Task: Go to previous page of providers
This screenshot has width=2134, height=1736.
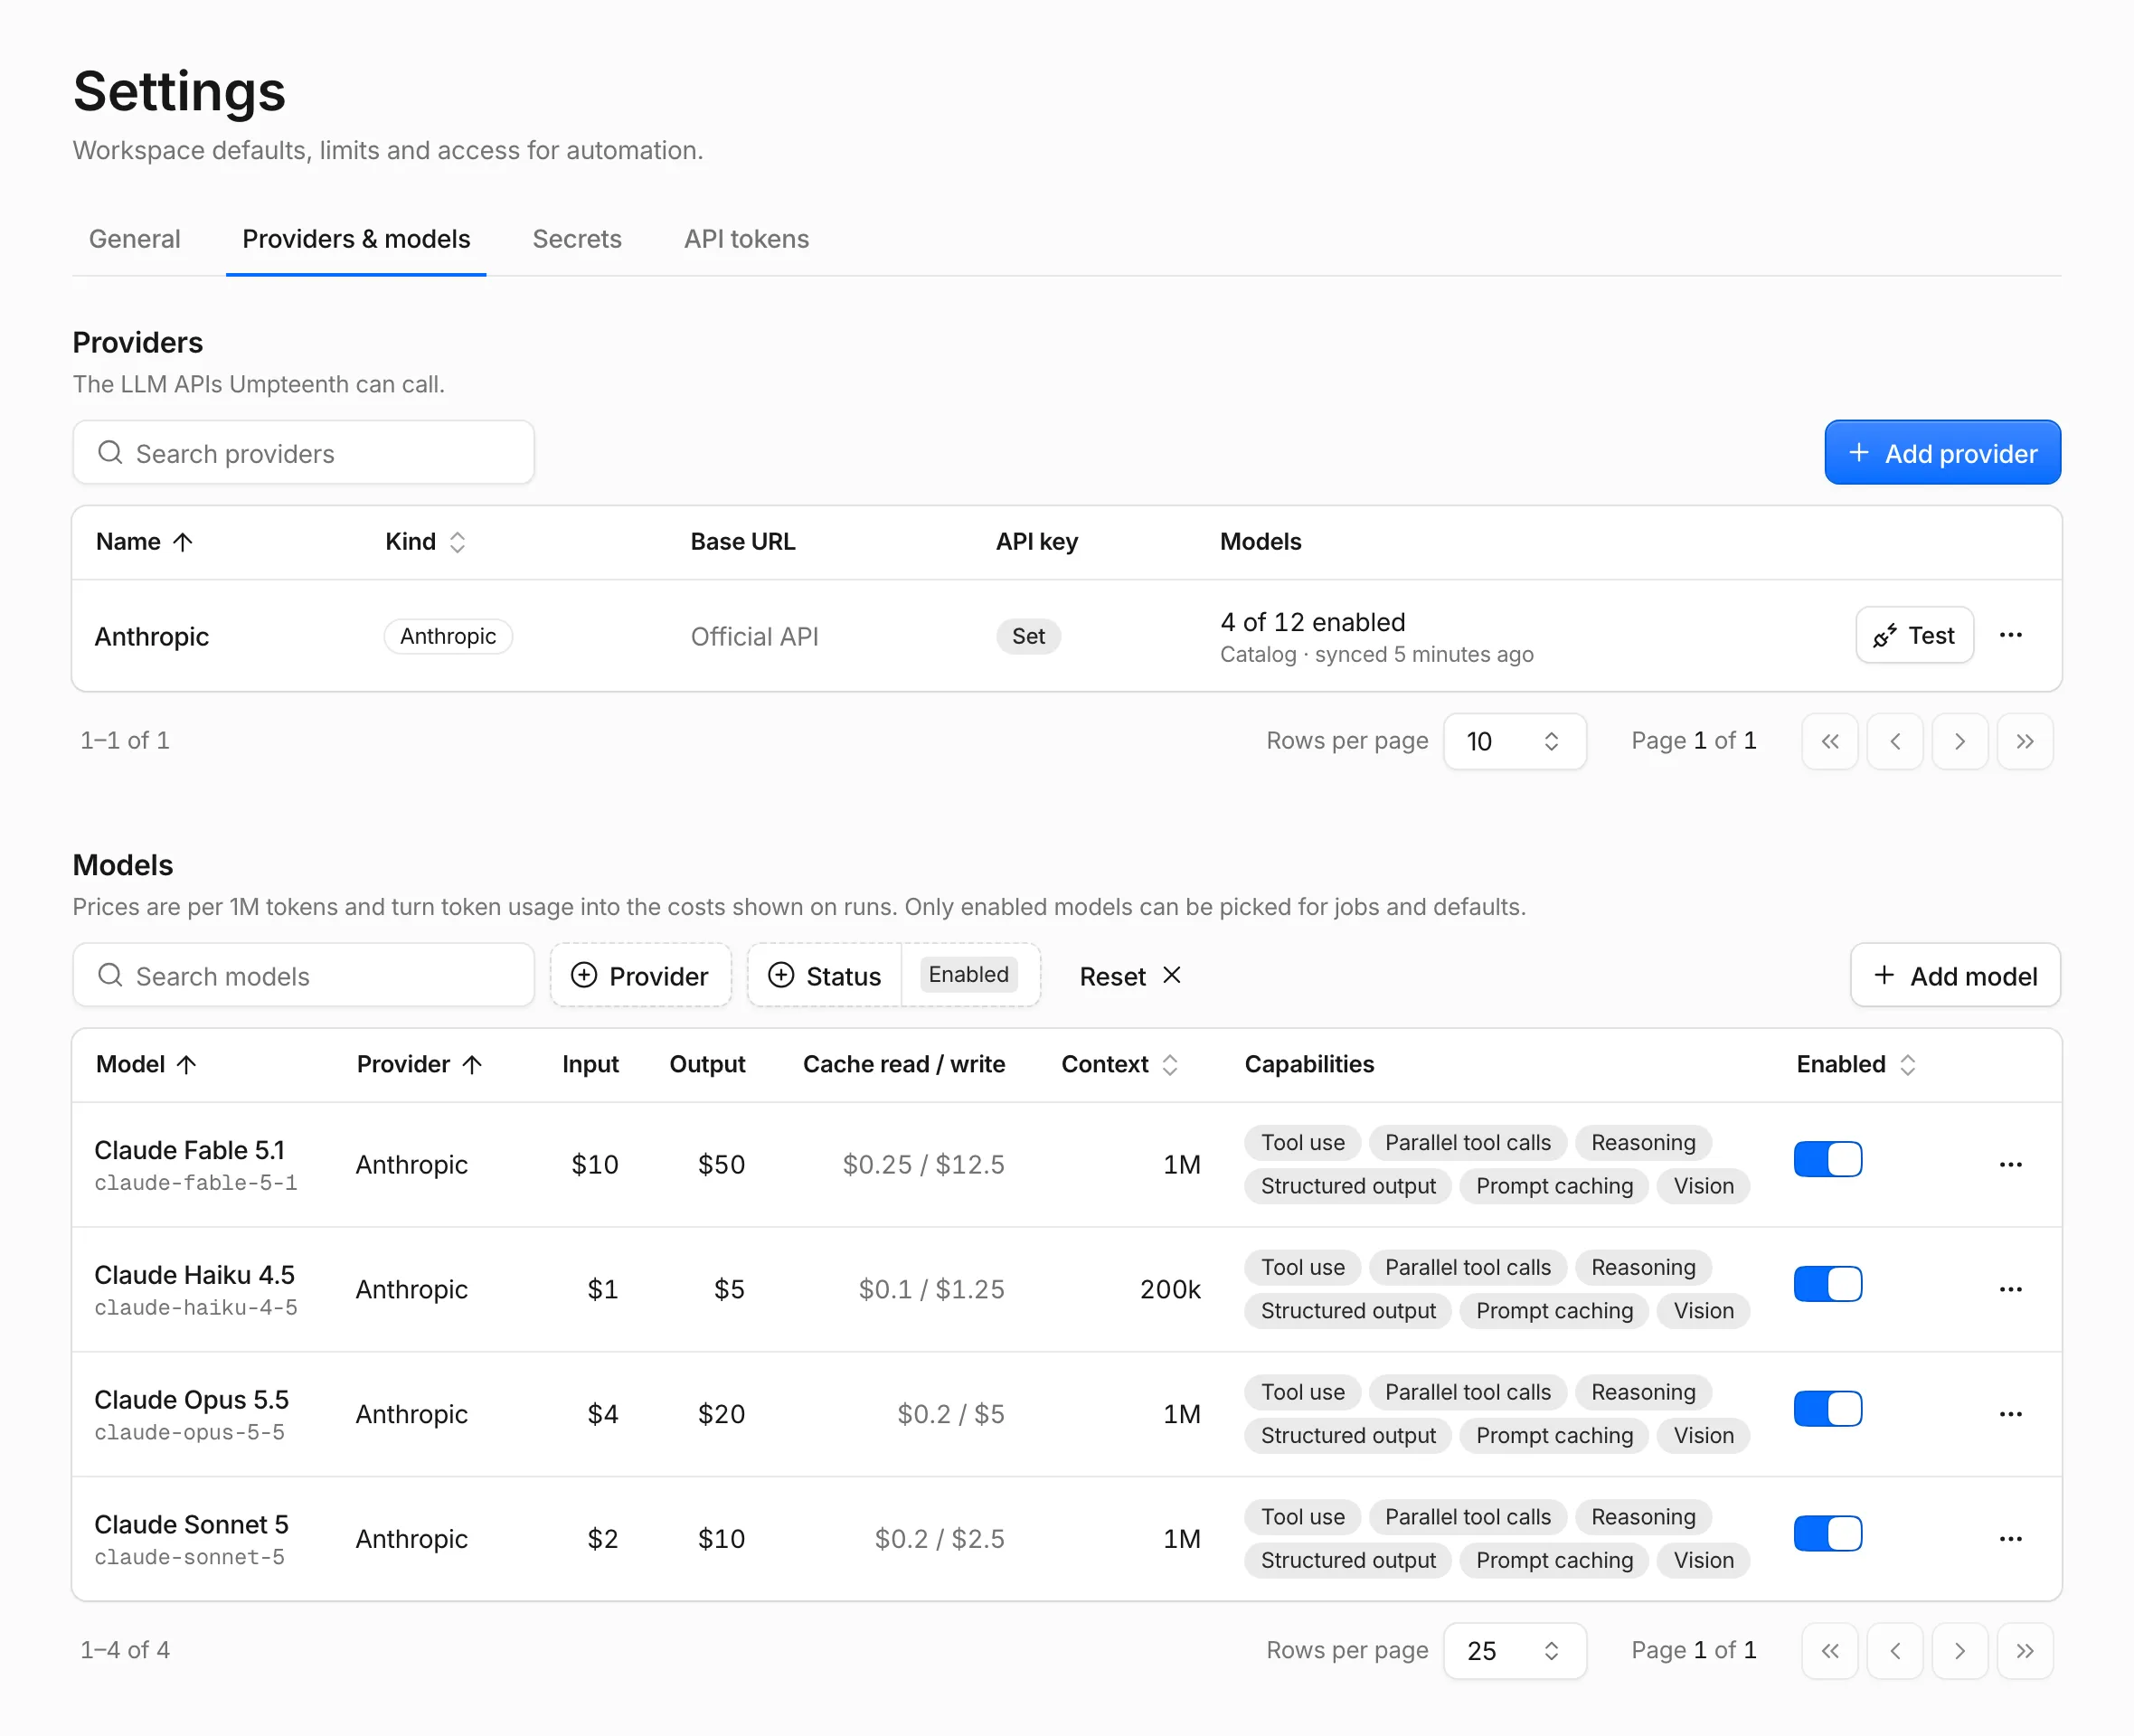Action: click(1895, 741)
